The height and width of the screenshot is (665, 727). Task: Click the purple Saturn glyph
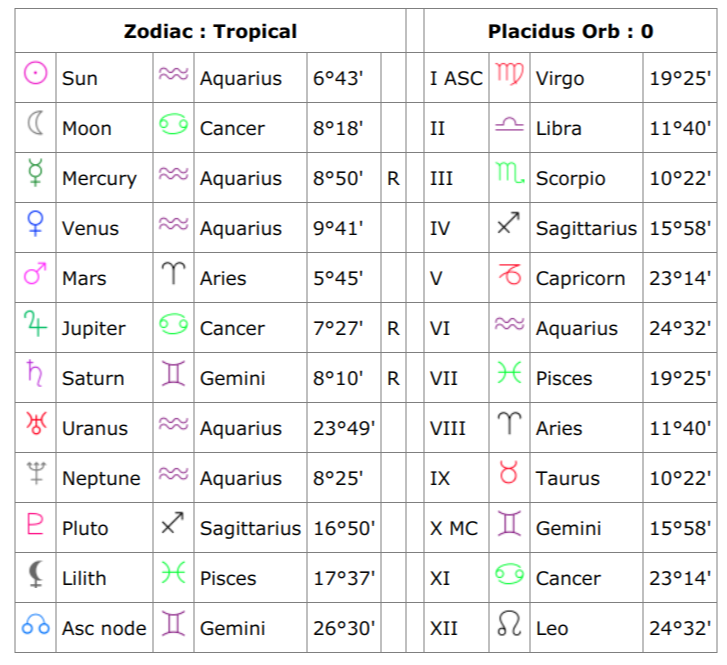35,373
